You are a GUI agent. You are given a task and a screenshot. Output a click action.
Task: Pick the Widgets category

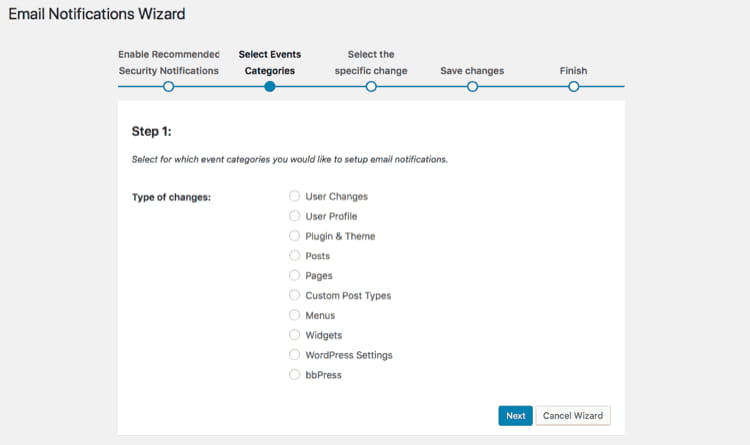point(295,335)
